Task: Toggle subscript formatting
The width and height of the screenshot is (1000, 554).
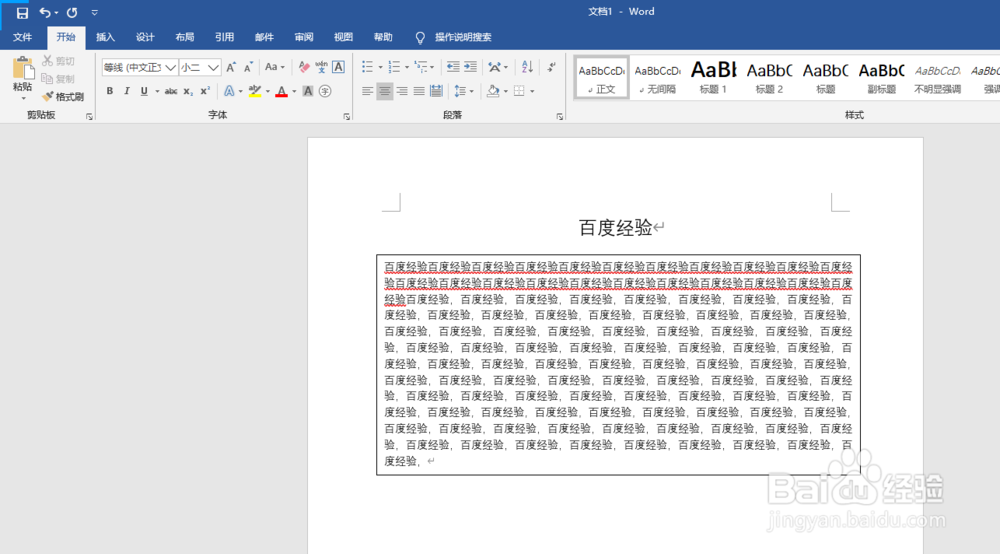Action: click(188, 91)
